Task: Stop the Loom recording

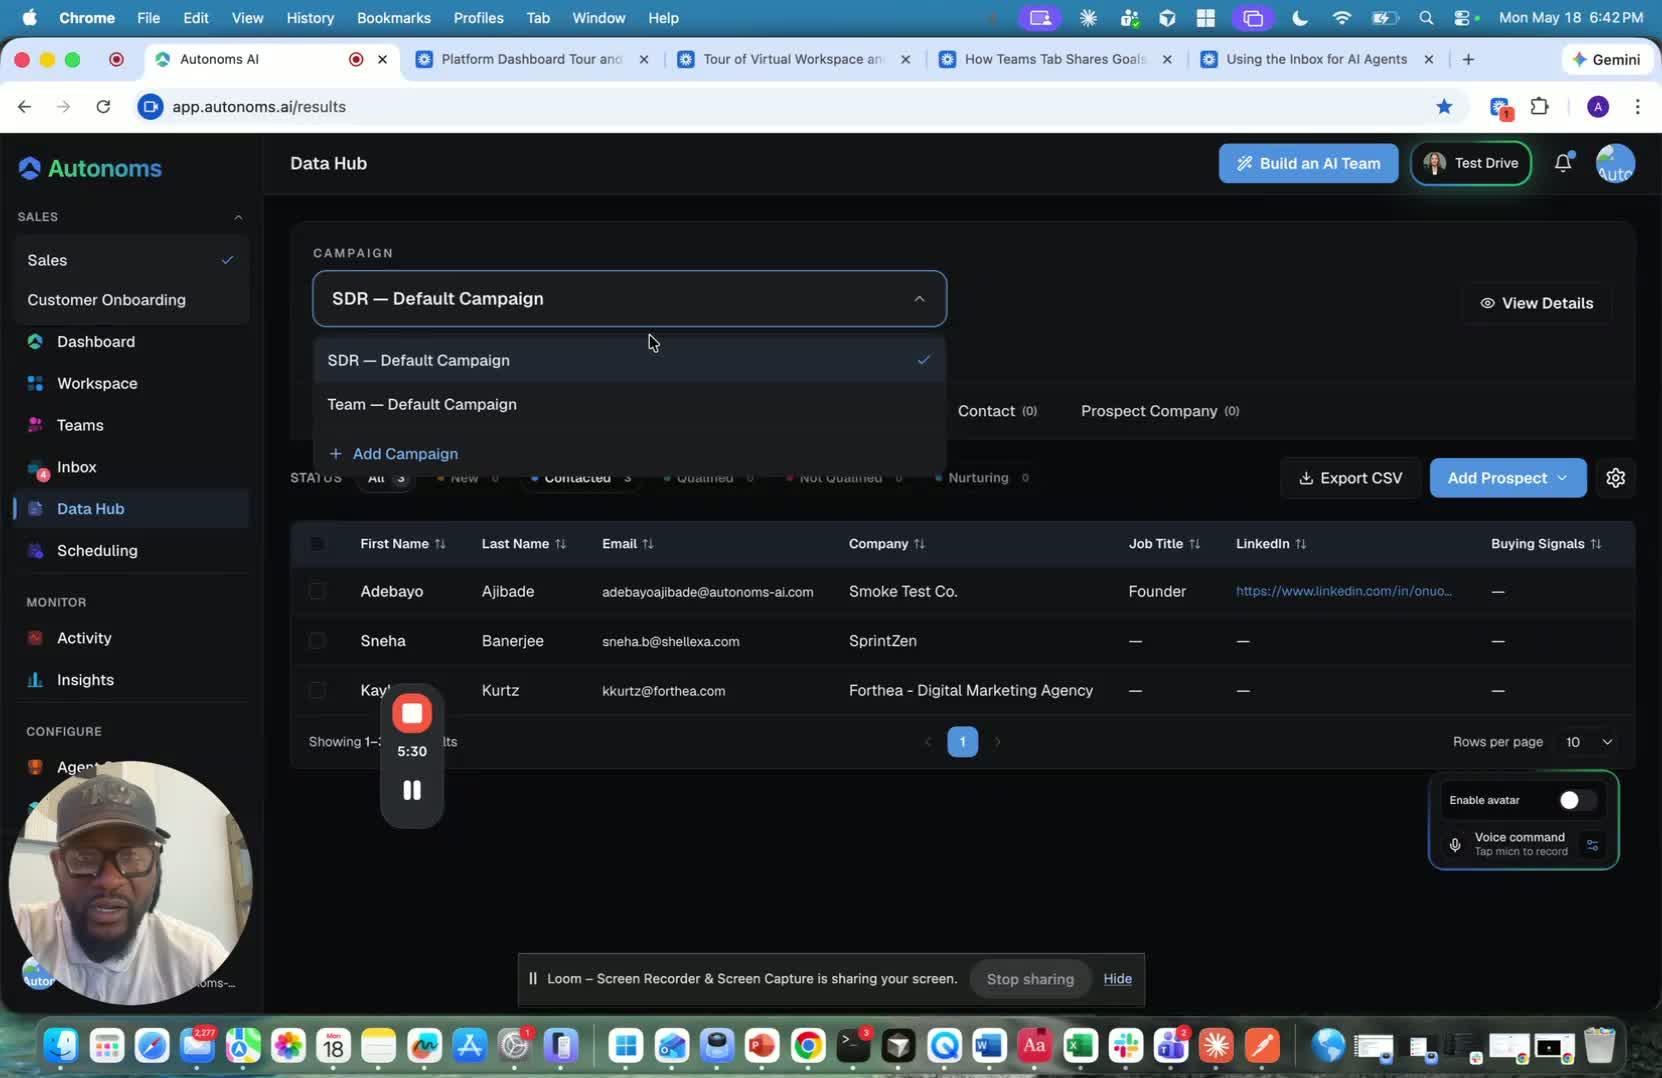Action: click(x=412, y=713)
